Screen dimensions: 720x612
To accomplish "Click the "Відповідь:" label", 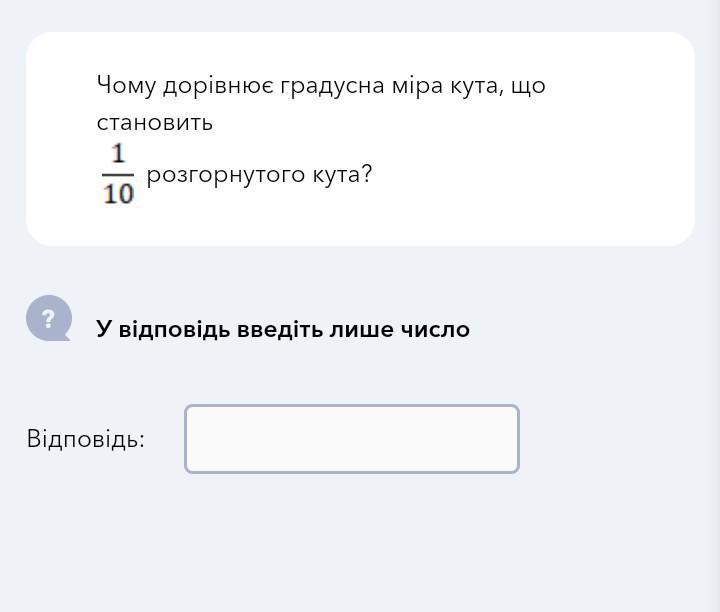I will [86, 438].
